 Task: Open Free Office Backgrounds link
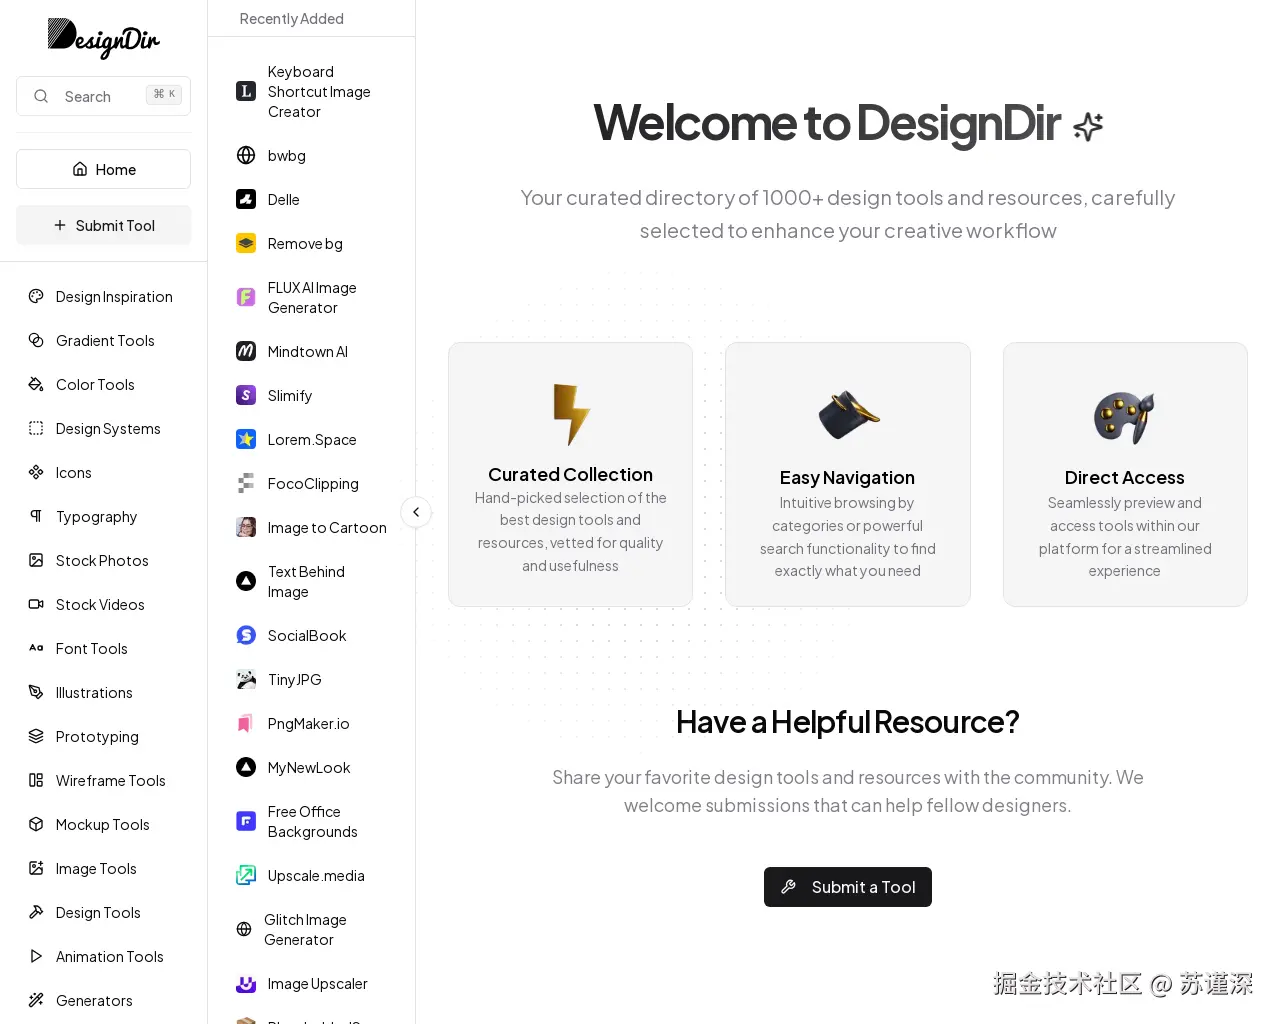pos(311,821)
